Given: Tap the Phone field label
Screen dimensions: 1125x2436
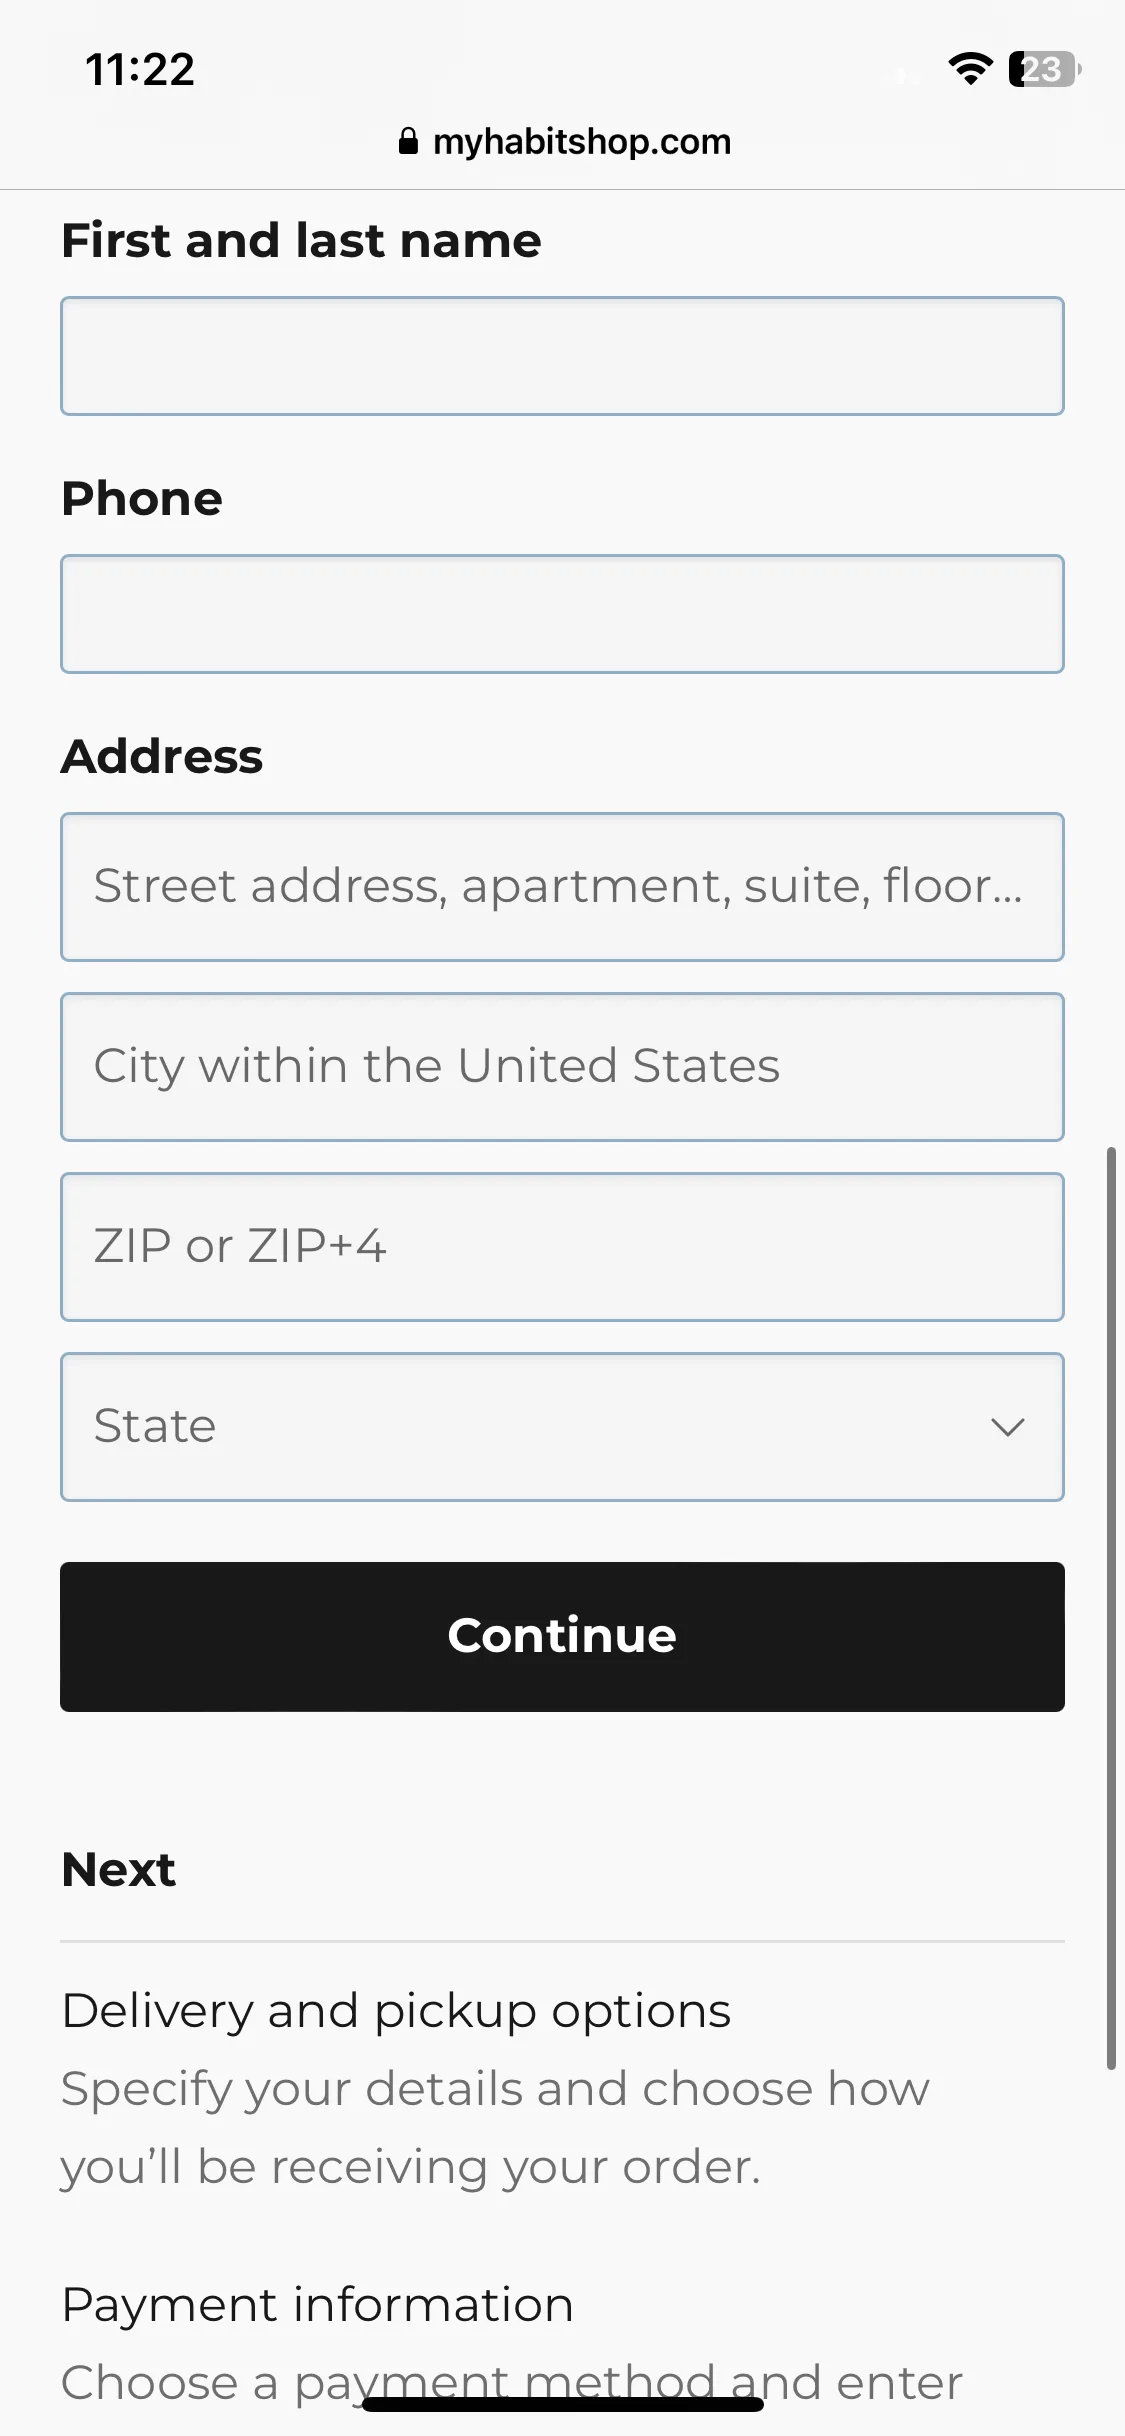Looking at the screenshot, I should [x=142, y=498].
